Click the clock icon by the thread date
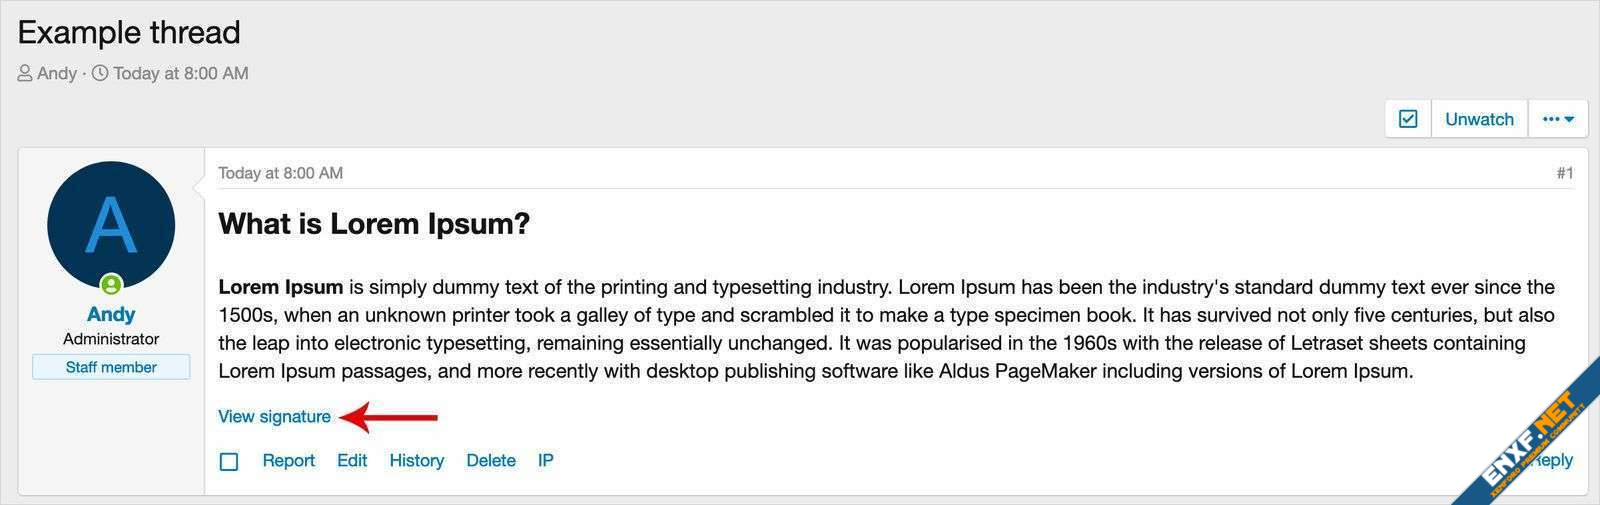This screenshot has width=1600, height=505. 100,74
